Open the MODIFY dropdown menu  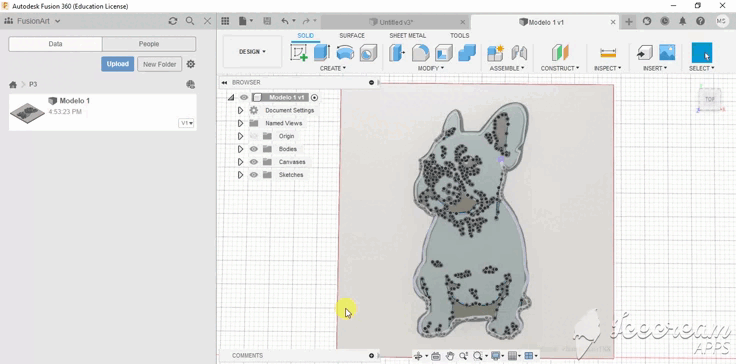tap(431, 69)
